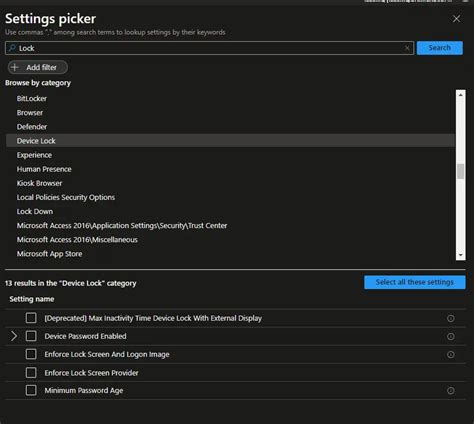
Task: Click the scroll-up arrow of category list
Action: click(461, 95)
